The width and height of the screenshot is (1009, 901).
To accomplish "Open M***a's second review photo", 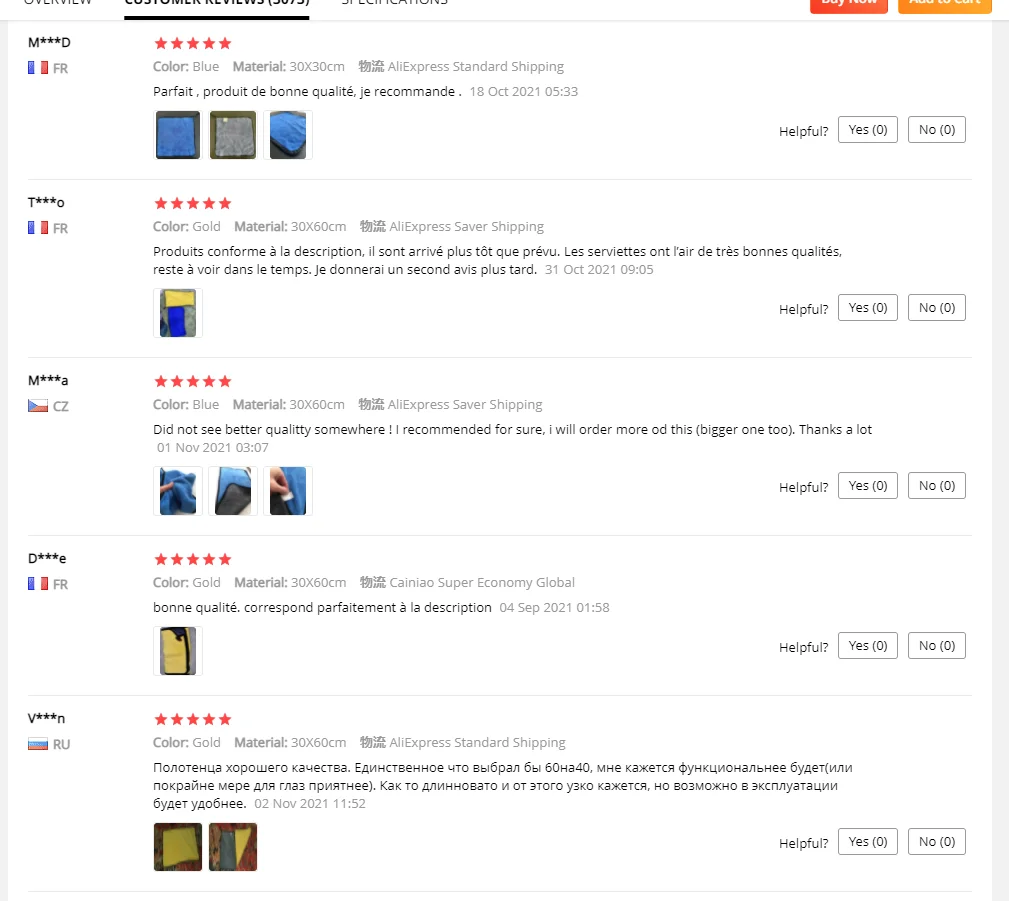I will click(x=233, y=490).
